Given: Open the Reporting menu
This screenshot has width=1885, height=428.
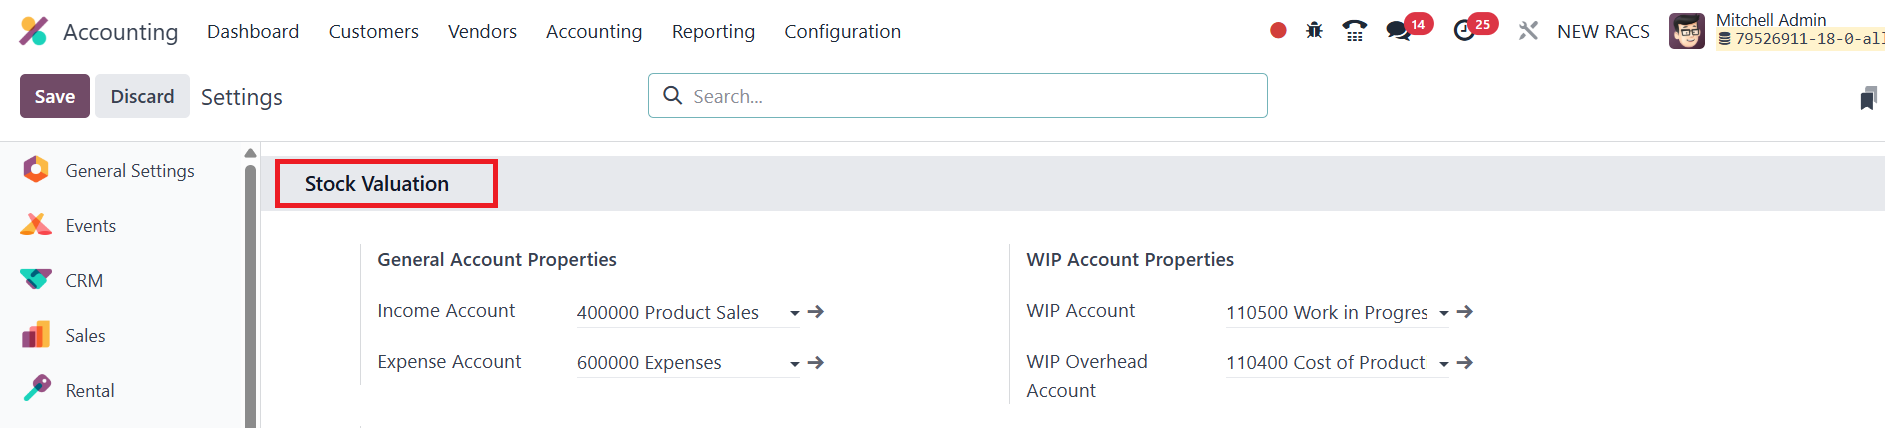Looking at the screenshot, I should tap(713, 32).
